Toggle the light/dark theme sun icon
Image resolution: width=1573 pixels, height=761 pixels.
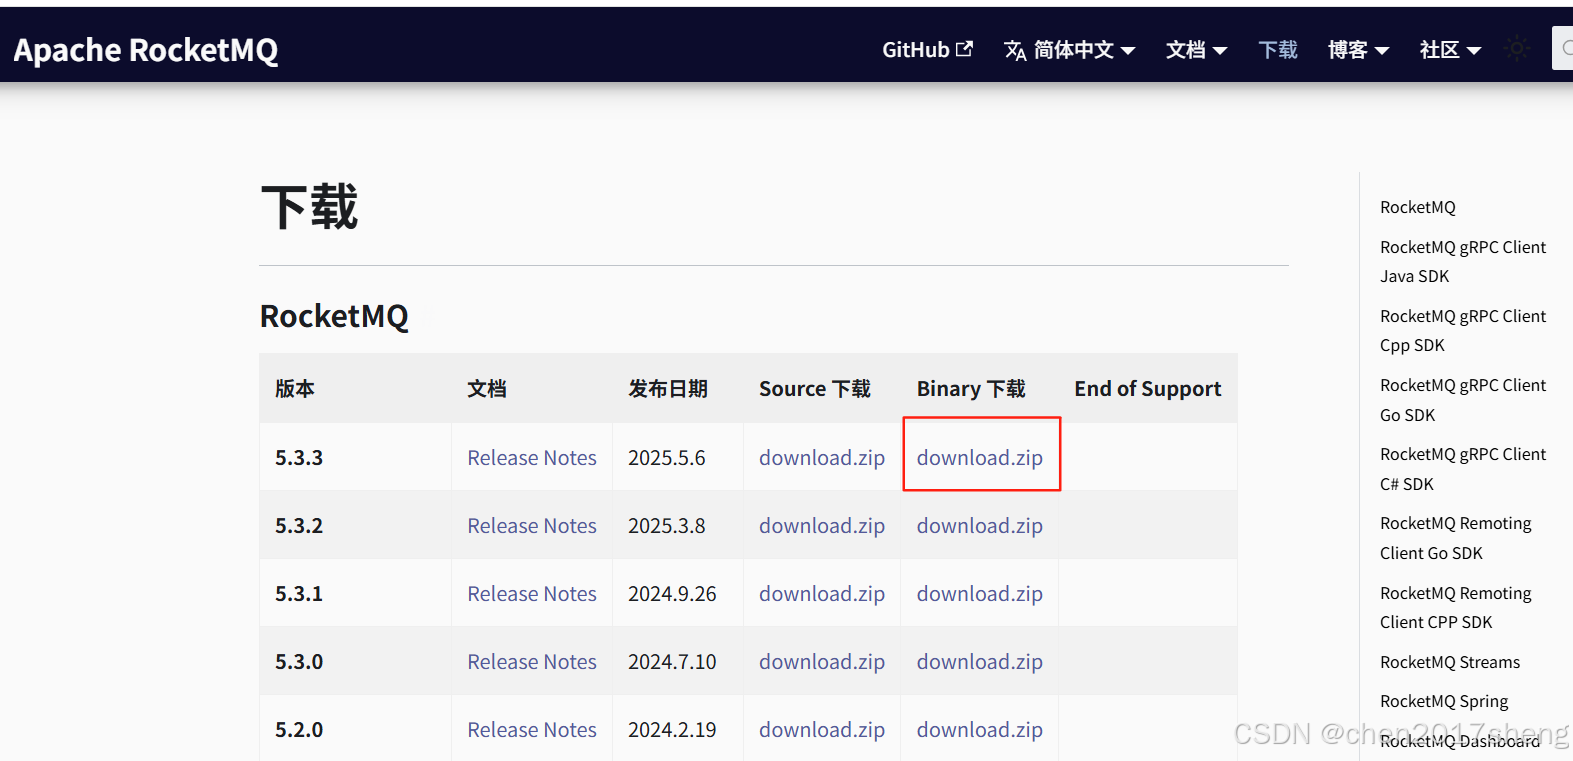coord(1517,48)
